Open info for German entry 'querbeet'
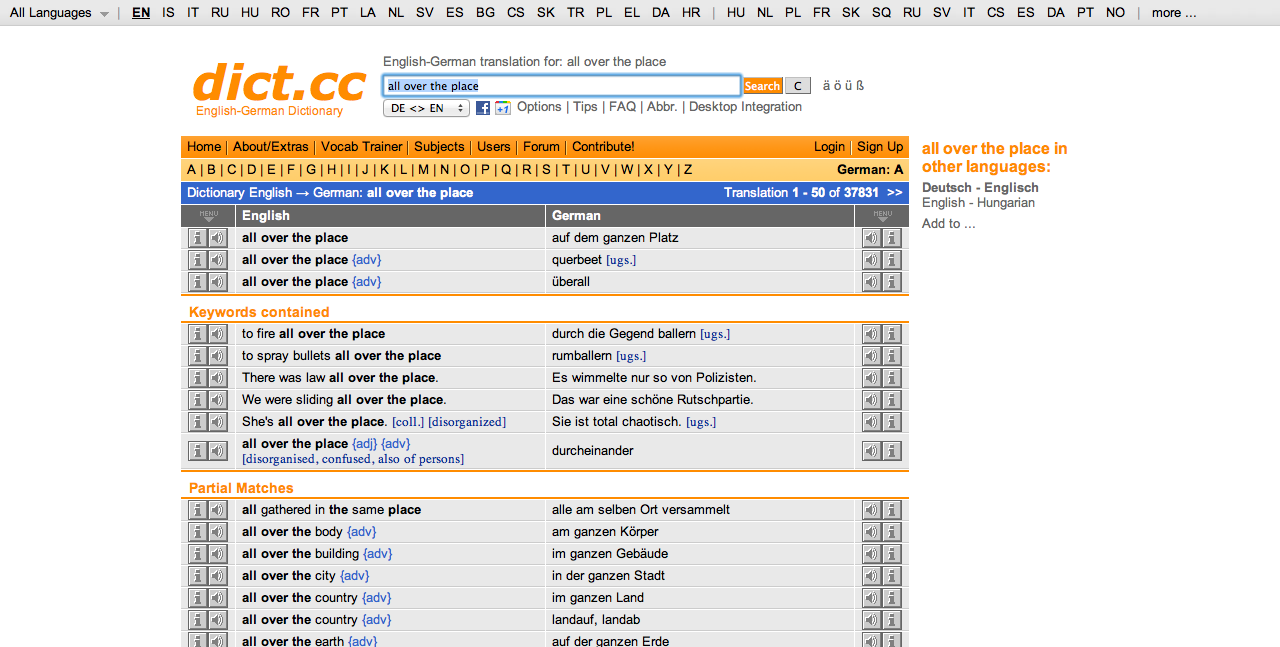The height and width of the screenshot is (647, 1280). 892,260
